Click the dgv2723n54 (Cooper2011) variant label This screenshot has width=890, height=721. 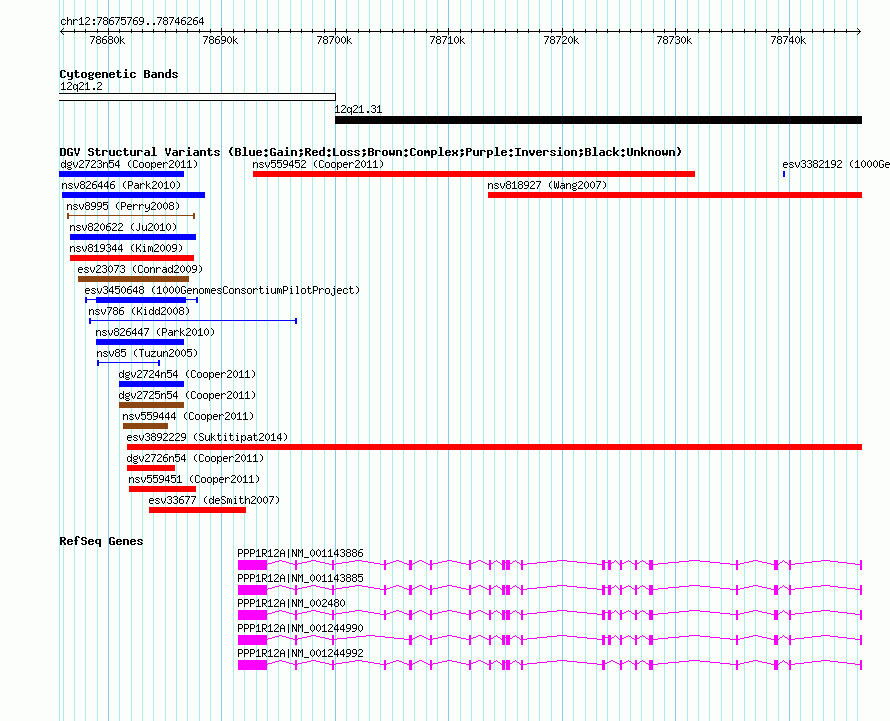coord(129,164)
